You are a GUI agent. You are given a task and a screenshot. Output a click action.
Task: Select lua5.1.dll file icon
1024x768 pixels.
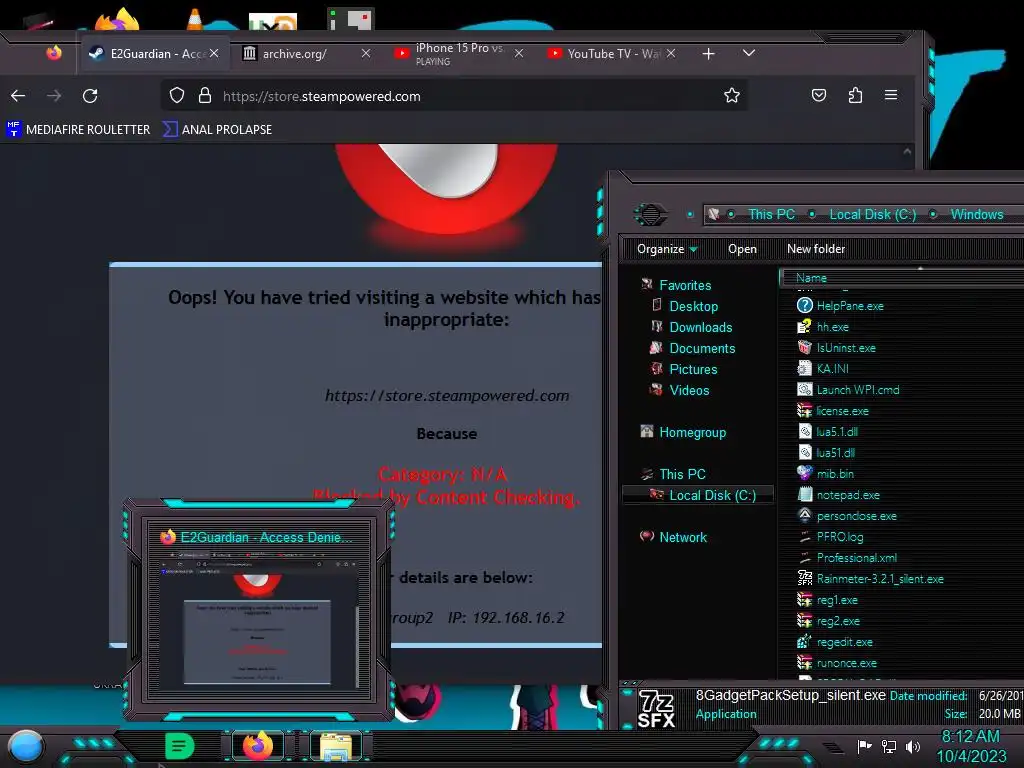click(x=805, y=432)
